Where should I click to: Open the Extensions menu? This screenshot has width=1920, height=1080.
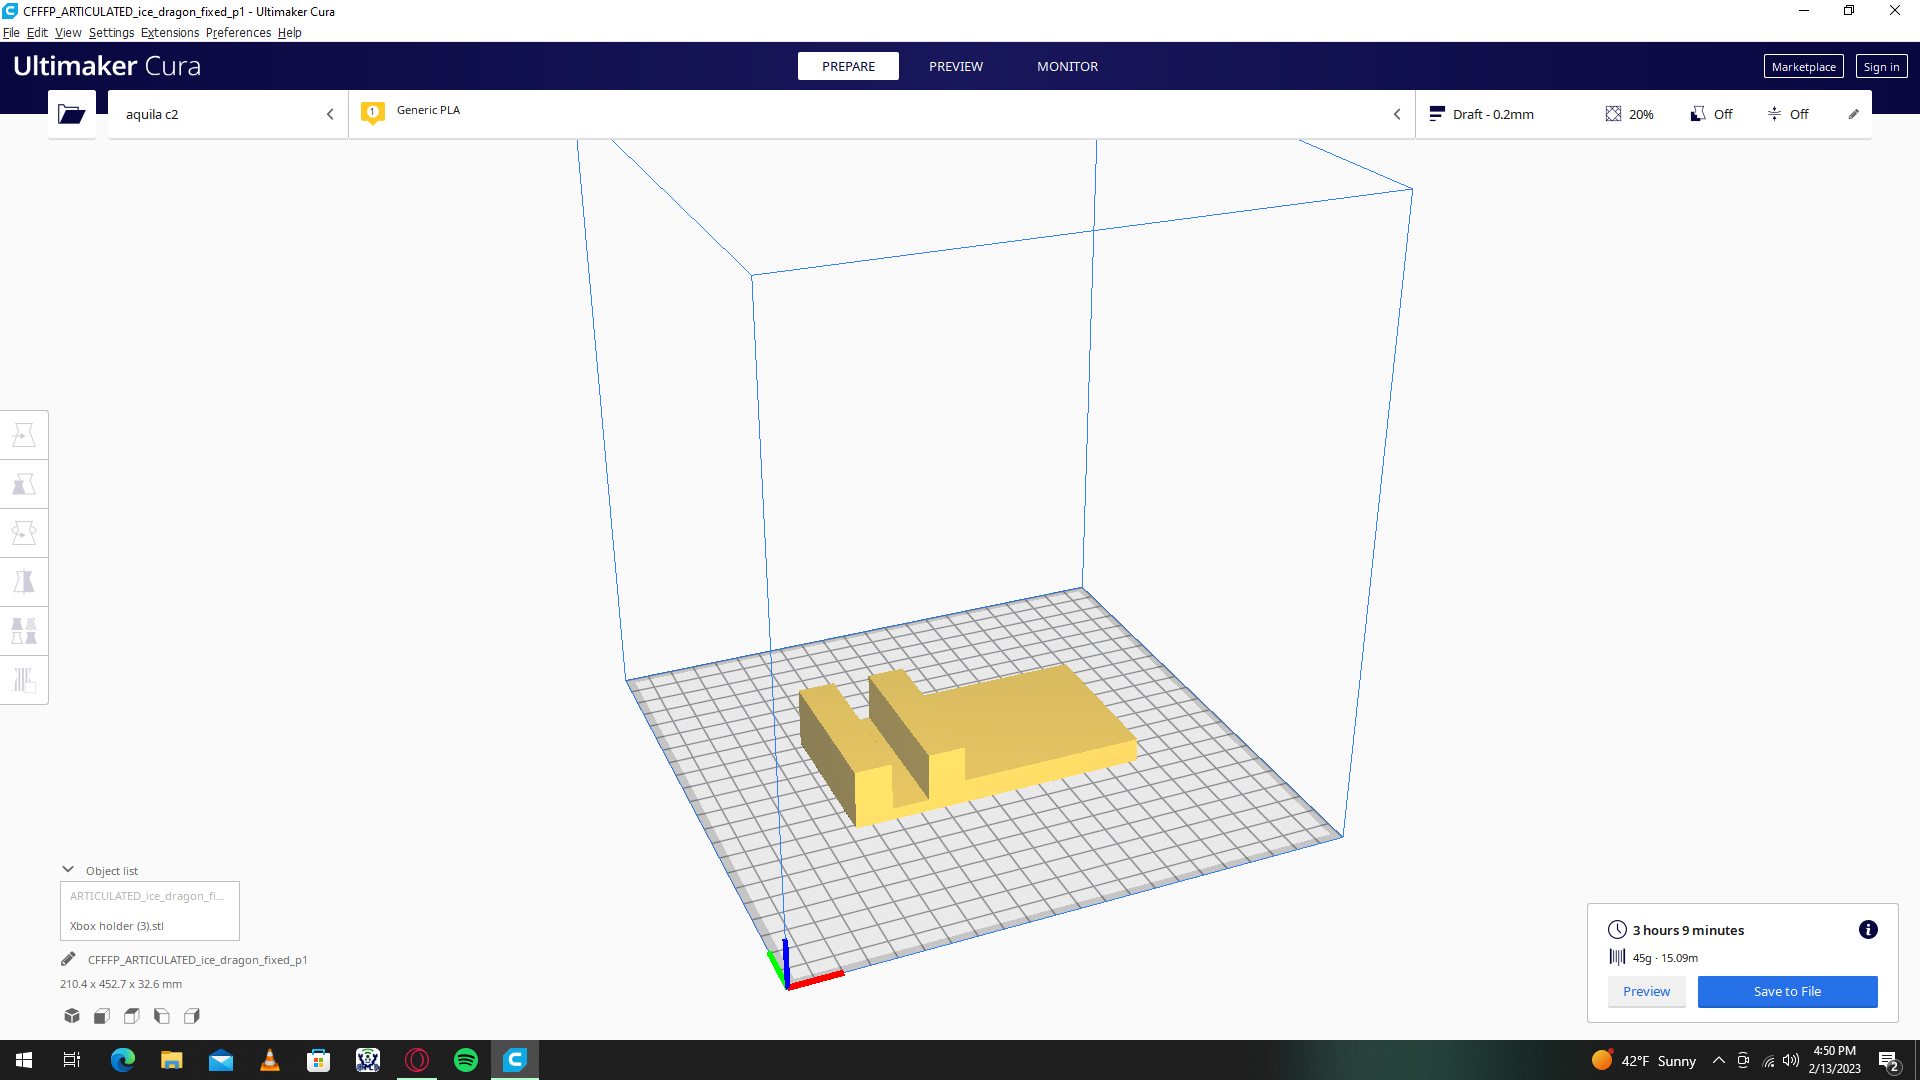coord(169,32)
